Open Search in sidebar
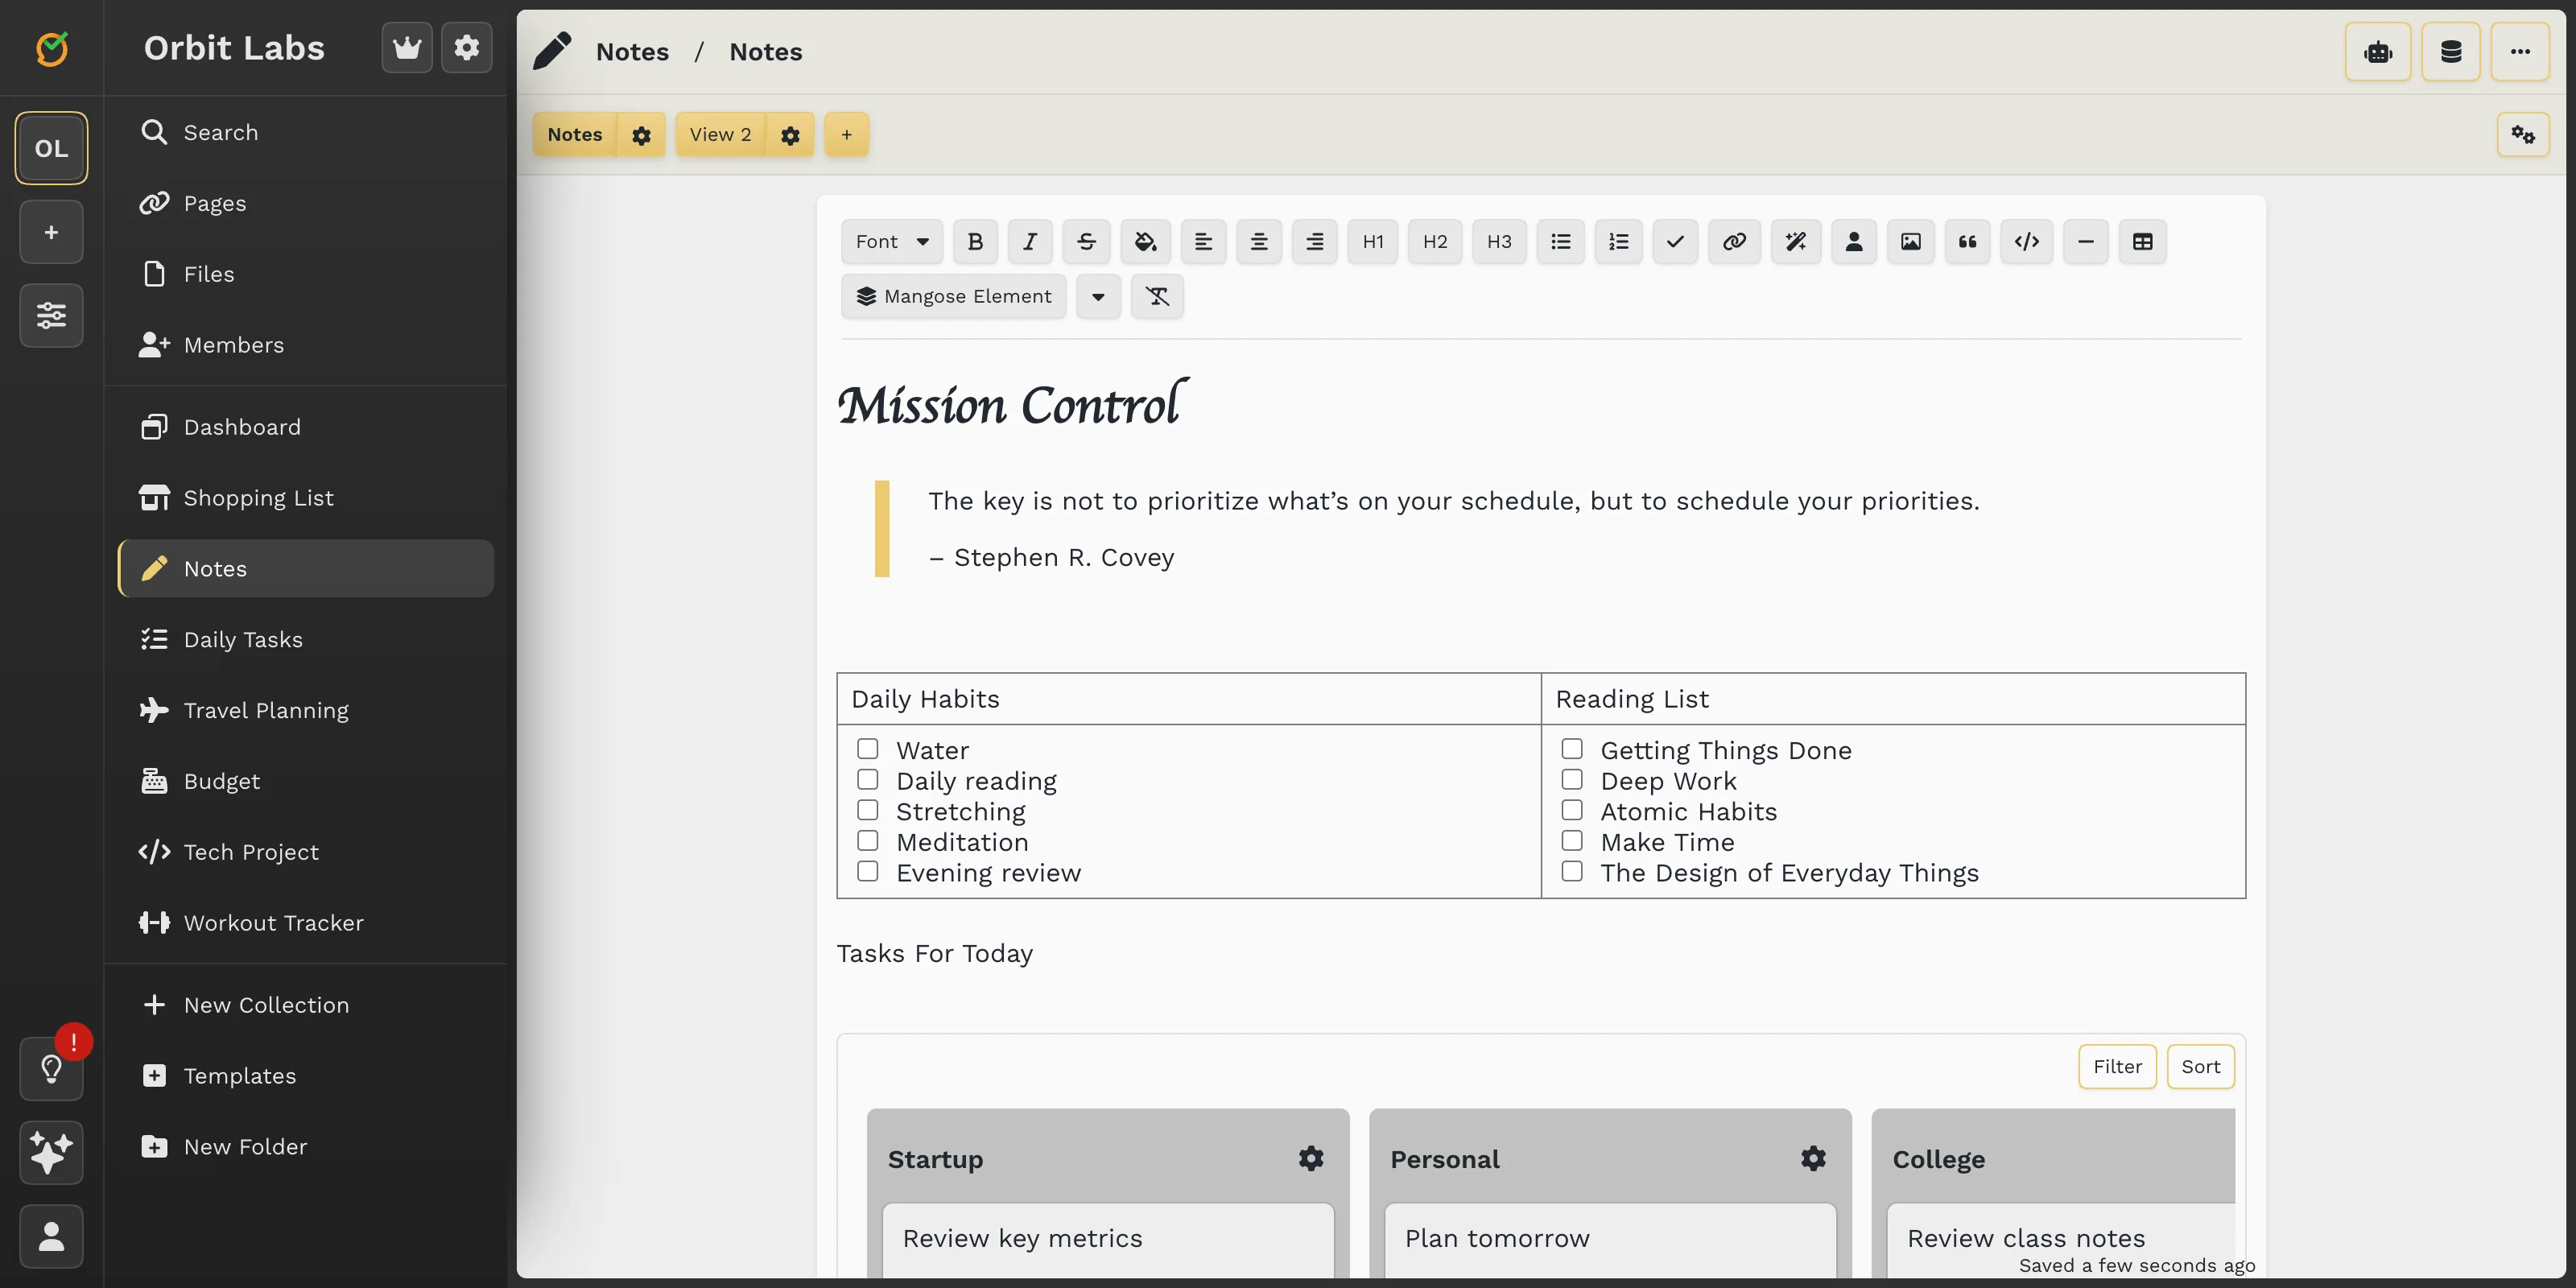Screen dimensions: 2576x1288 pyautogui.click(x=306, y=132)
